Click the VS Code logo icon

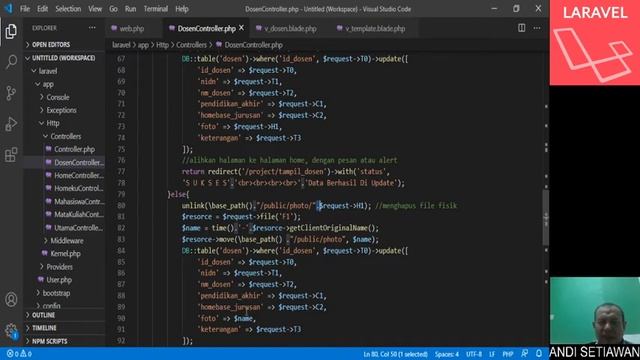[9, 9]
